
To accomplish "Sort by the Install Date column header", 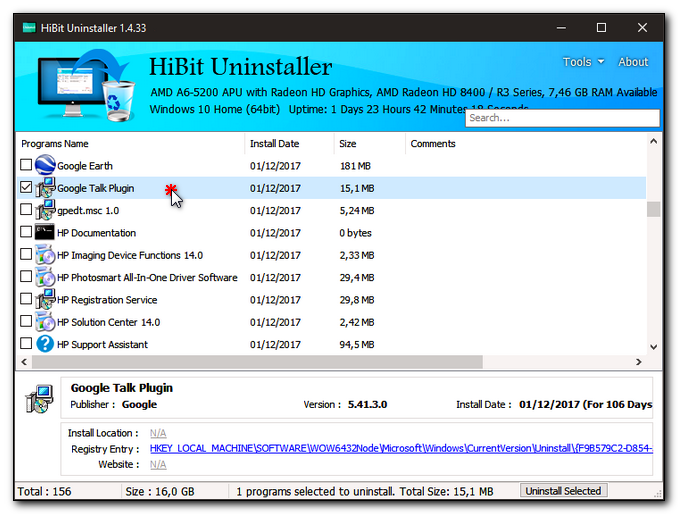I will (x=289, y=144).
